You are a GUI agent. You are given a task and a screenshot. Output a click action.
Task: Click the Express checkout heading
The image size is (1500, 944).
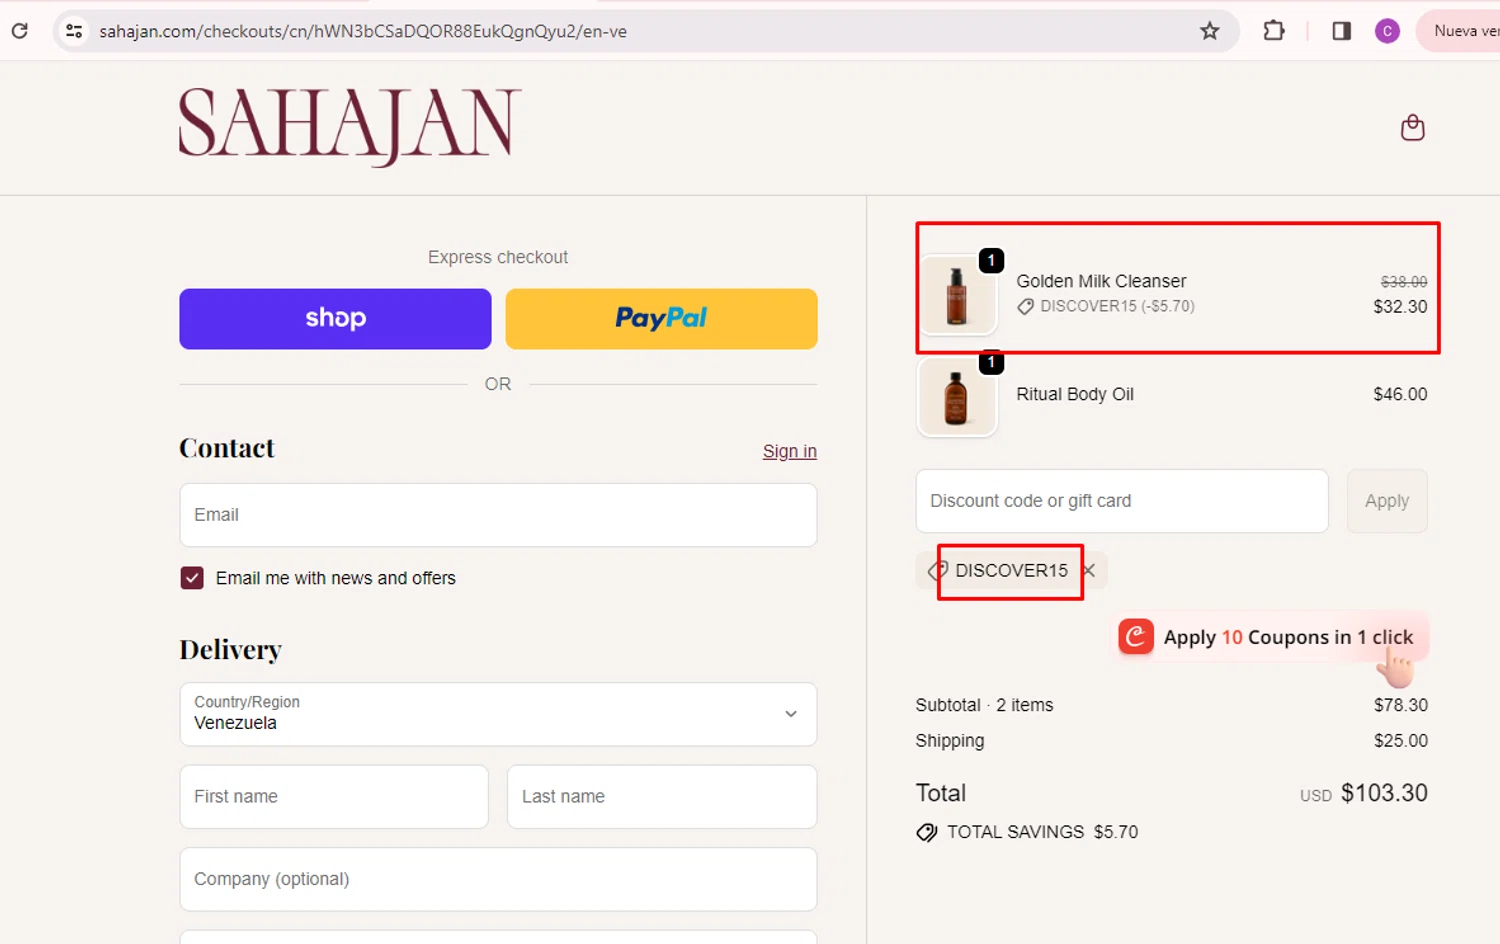tap(498, 257)
